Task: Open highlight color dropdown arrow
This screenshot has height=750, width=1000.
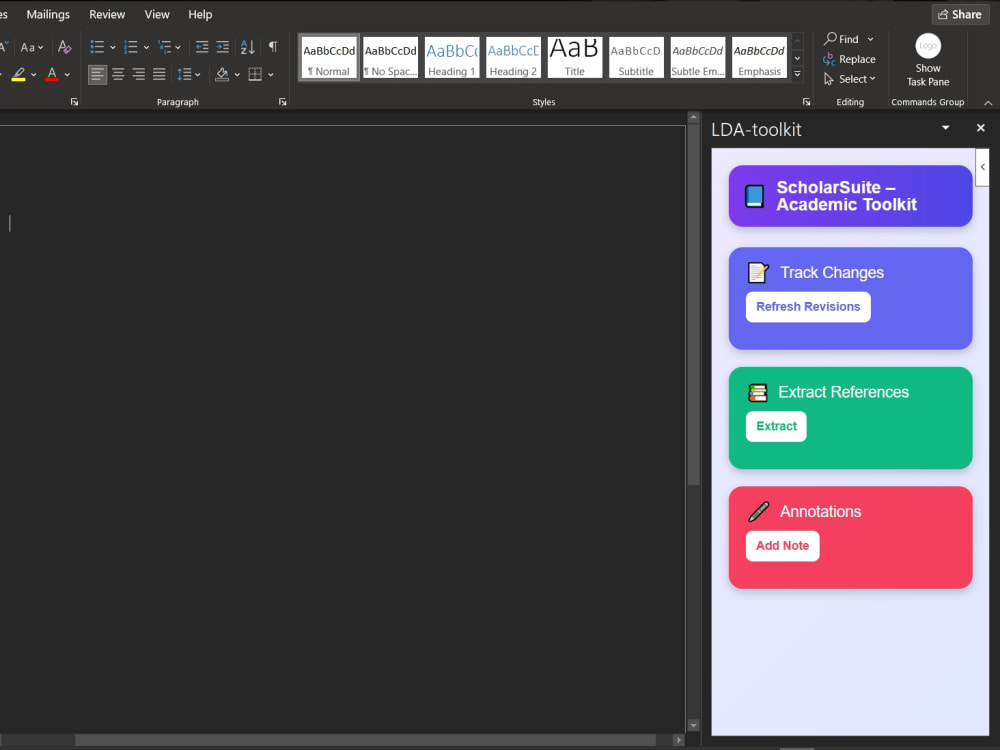Action: point(34,75)
